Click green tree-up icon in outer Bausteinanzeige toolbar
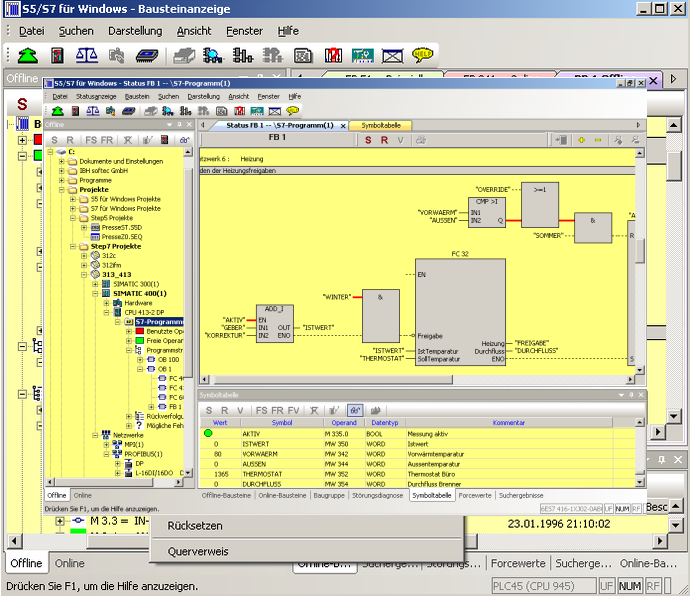The width and height of the screenshot is (690, 596). click(28, 55)
